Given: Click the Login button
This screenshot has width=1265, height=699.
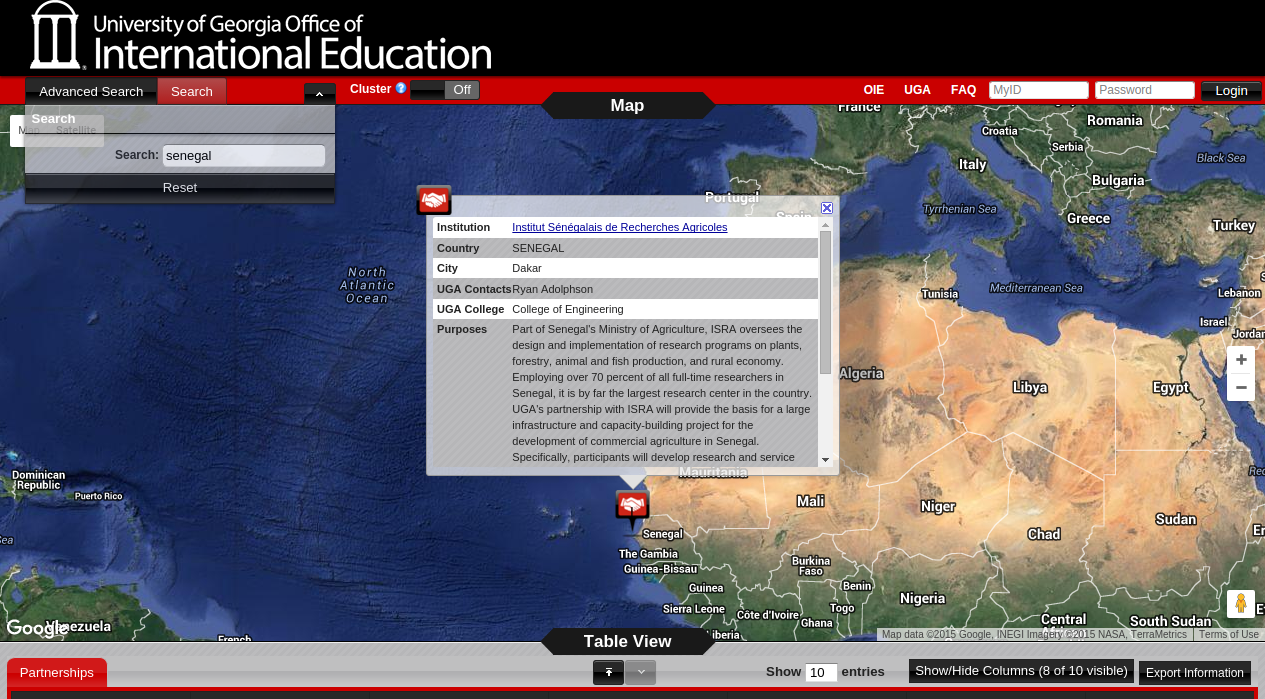Looking at the screenshot, I should [1231, 91].
